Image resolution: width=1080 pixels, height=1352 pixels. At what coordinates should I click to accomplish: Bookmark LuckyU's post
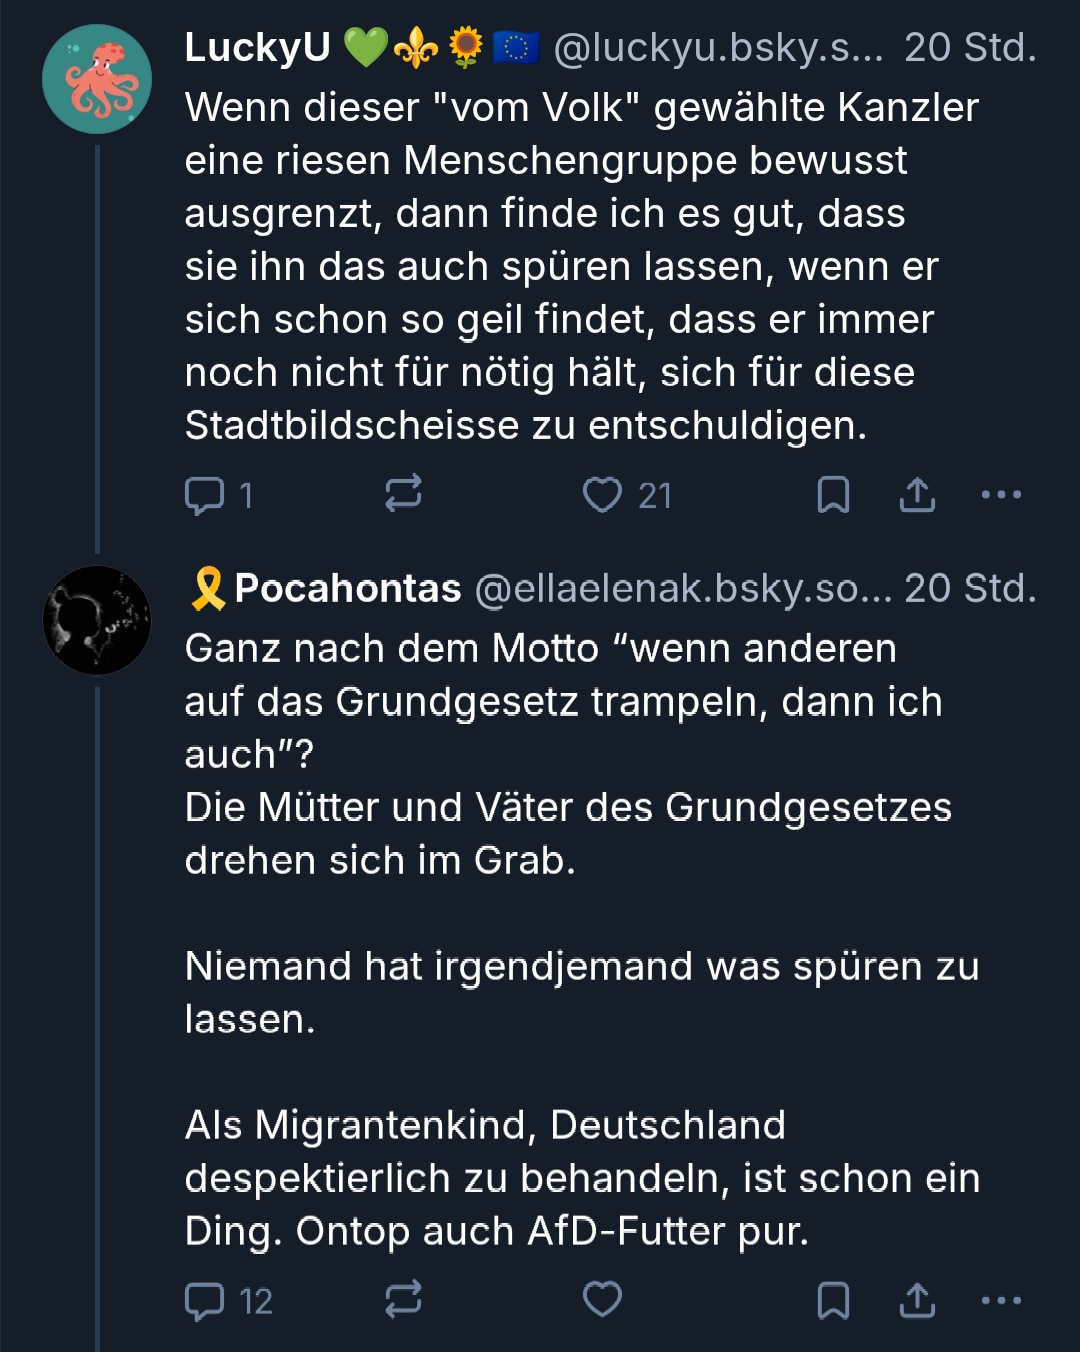pyautogui.click(x=833, y=494)
